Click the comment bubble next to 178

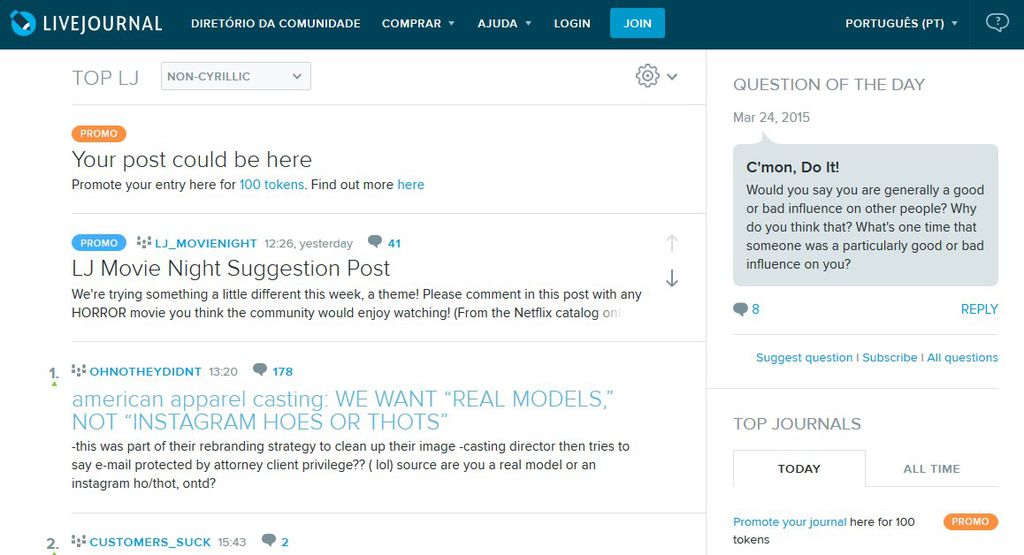coord(260,370)
